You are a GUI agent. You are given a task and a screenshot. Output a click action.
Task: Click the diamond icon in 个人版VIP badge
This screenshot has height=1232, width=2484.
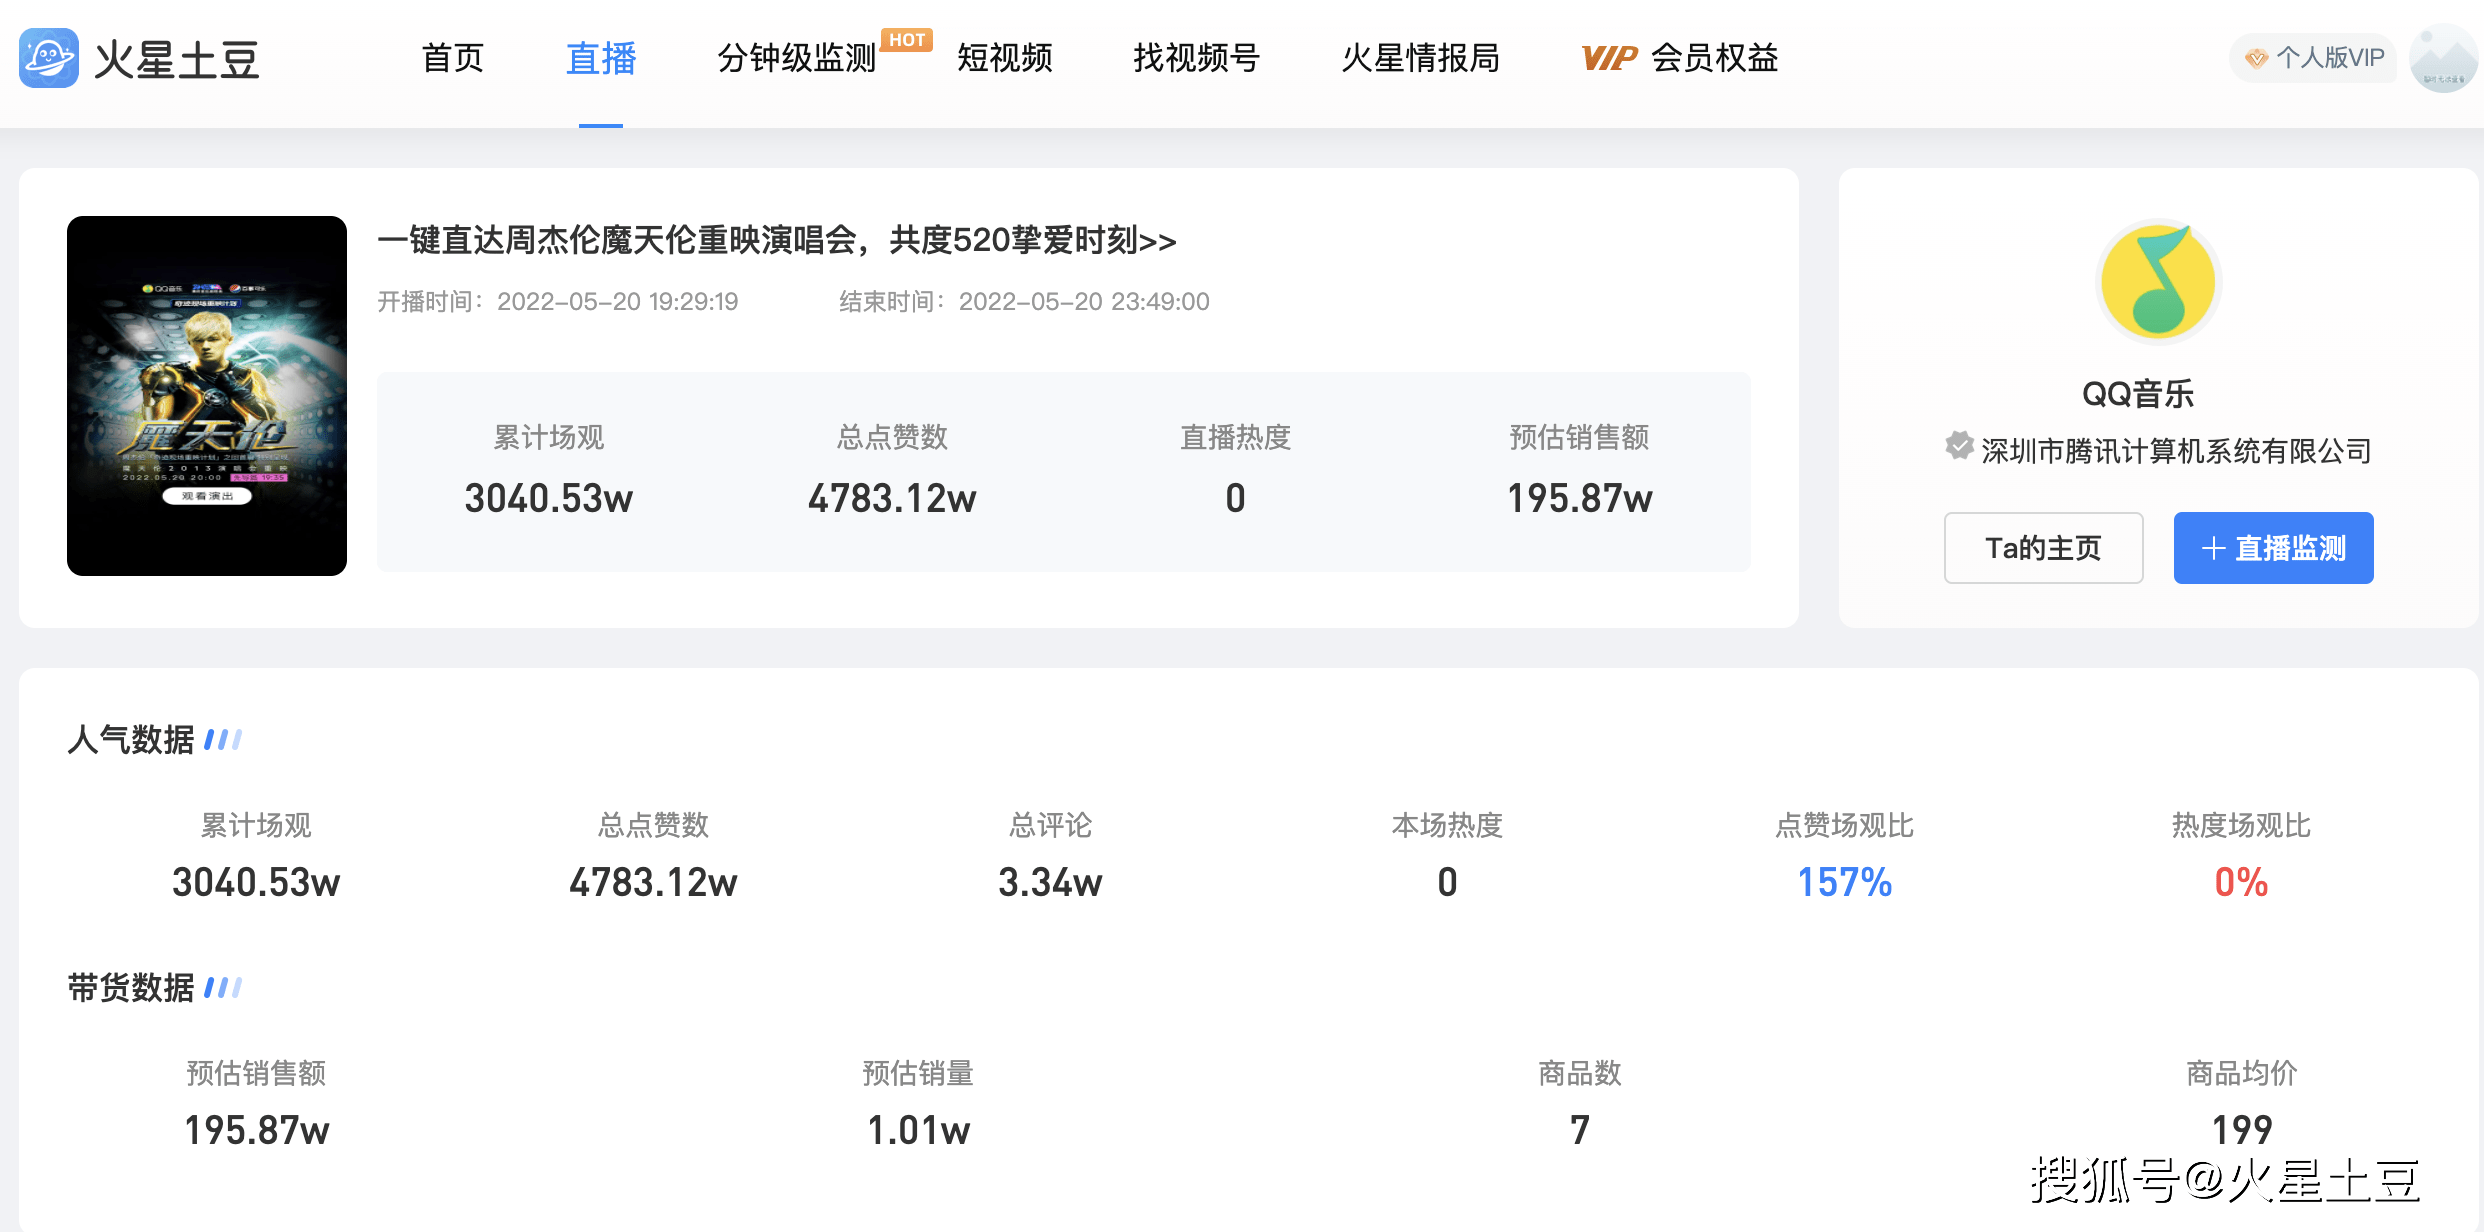[x=2256, y=58]
